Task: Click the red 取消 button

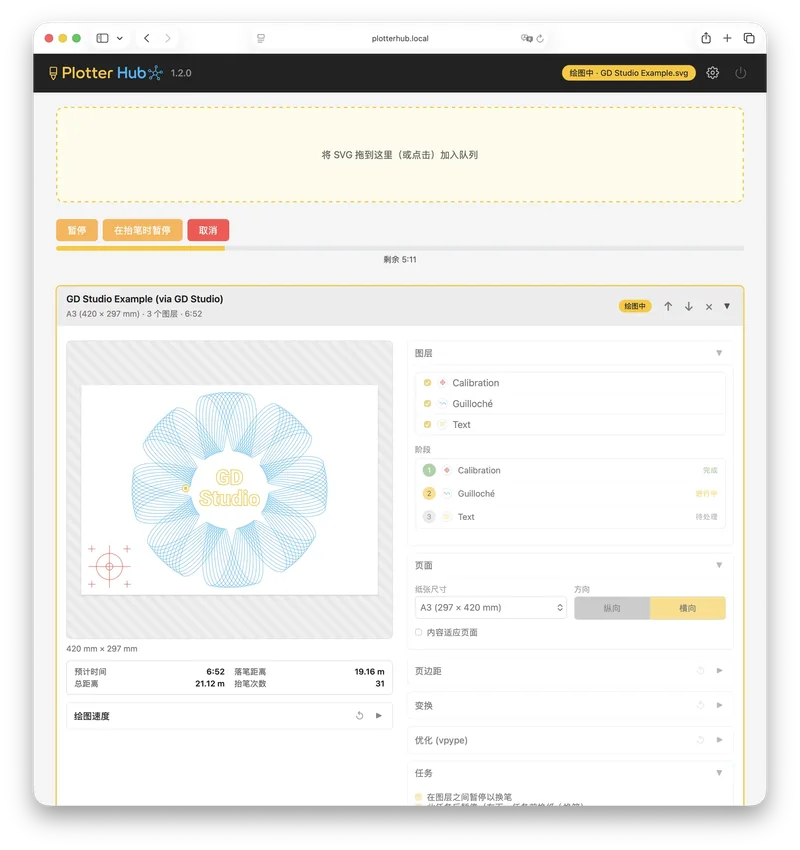Action: (208, 230)
